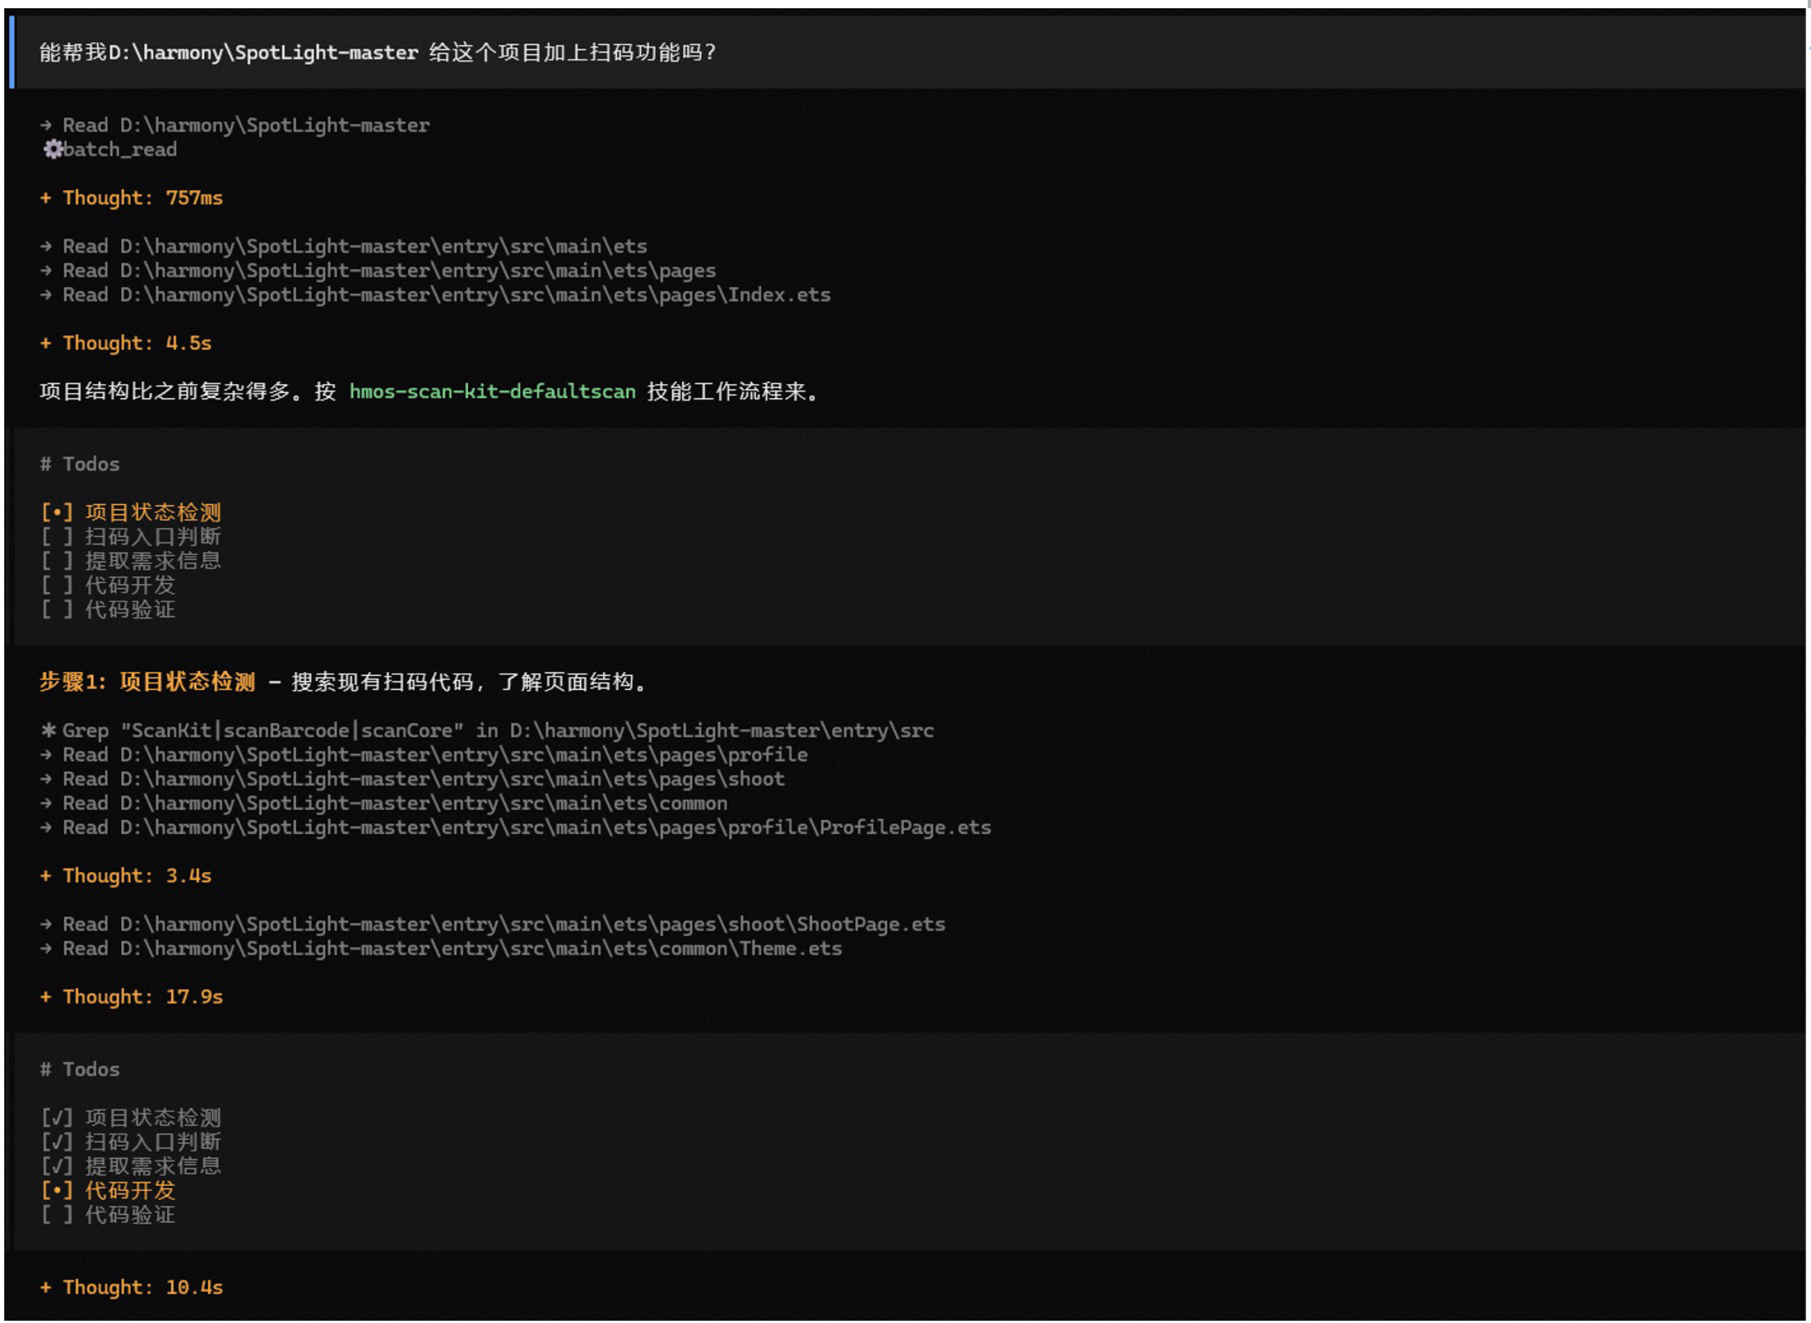This screenshot has height=1323, width=1811.
Task: Click unchecked 提取需求信息 todo in first list
Action: pyautogui.click(x=131, y=561)
